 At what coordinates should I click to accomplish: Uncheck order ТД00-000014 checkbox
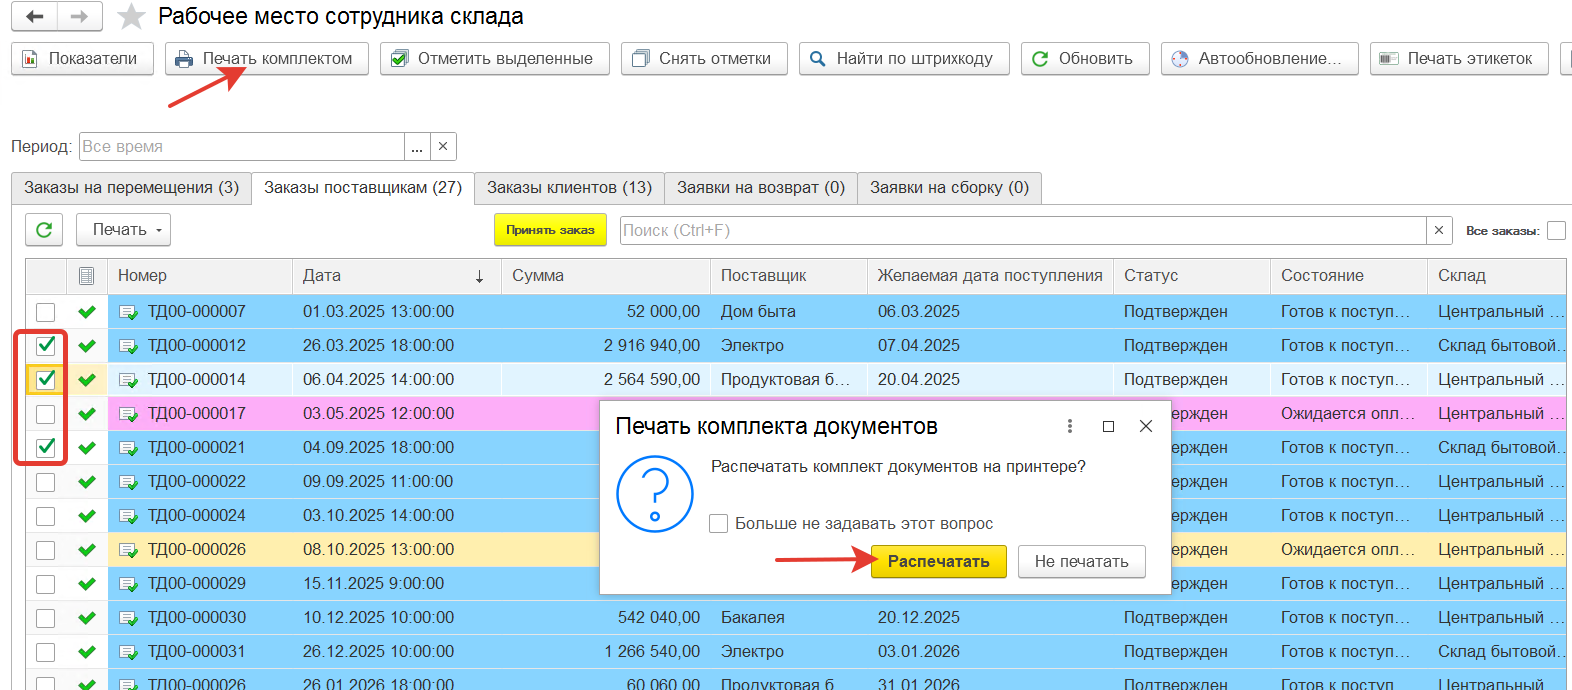point(45,380)
